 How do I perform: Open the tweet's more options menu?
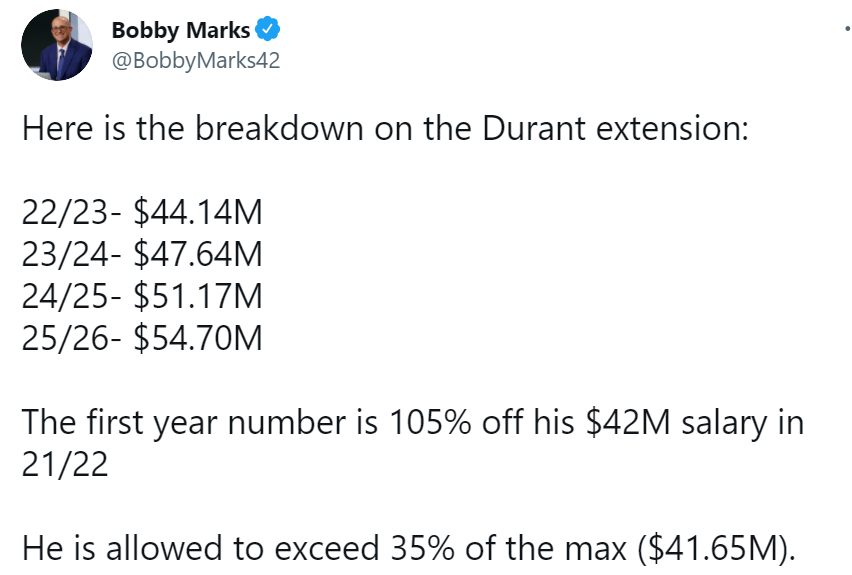[x=847, y=28]
